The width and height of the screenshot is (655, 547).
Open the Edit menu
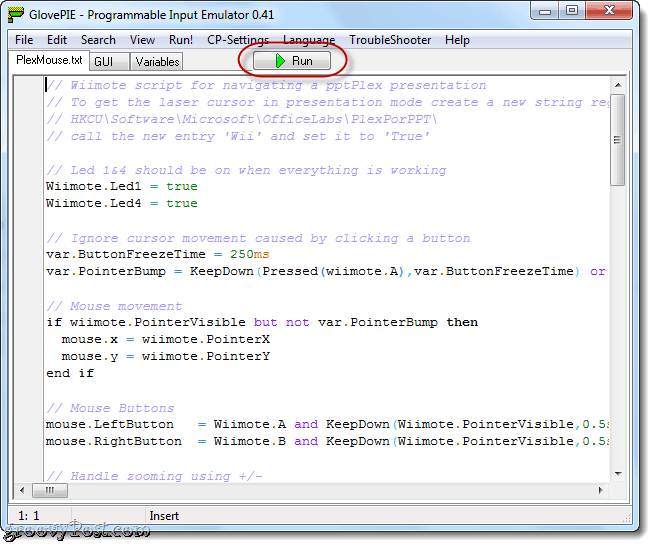[x=57, y=40]
